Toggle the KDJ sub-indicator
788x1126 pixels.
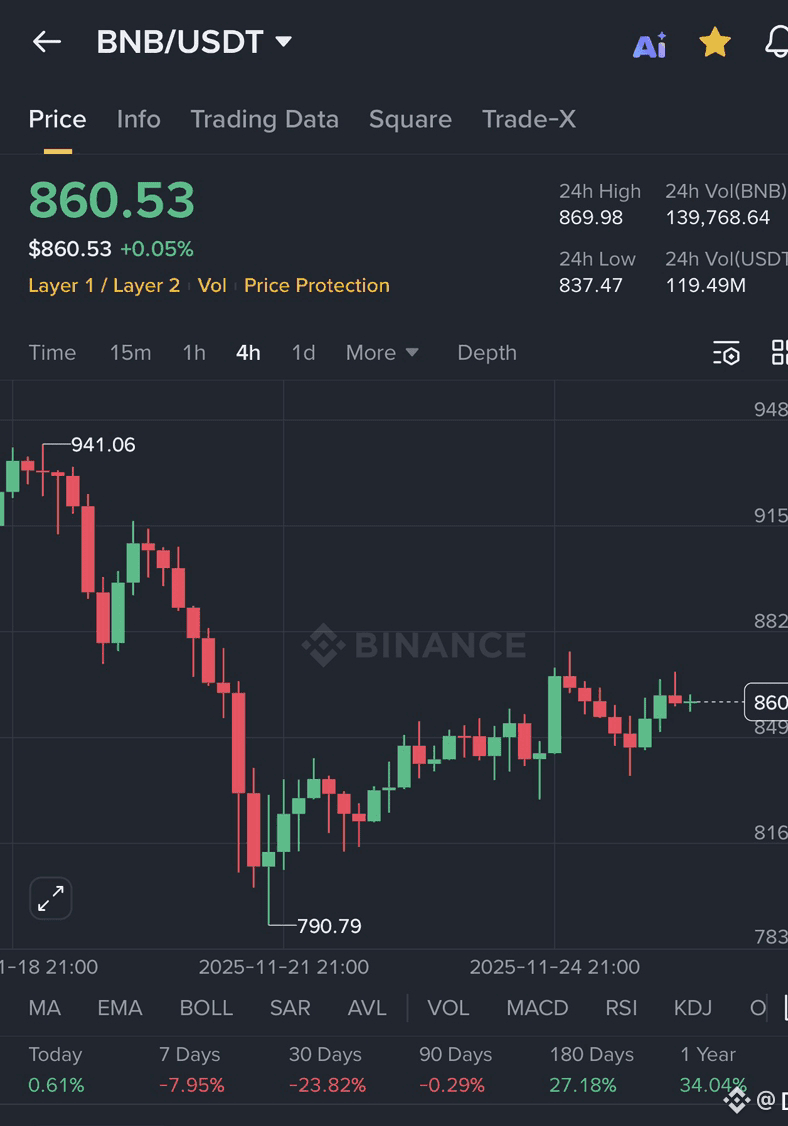click(x=692, y=1008)
